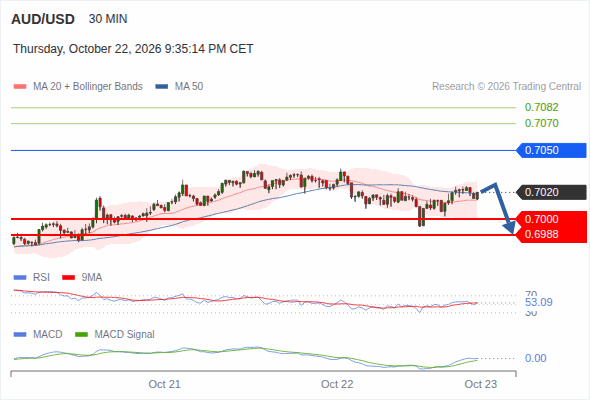Click the MA 20 + Bollinger Bands legend label
The width and height of the screenshot is (590, 400).
coord(88,87)
